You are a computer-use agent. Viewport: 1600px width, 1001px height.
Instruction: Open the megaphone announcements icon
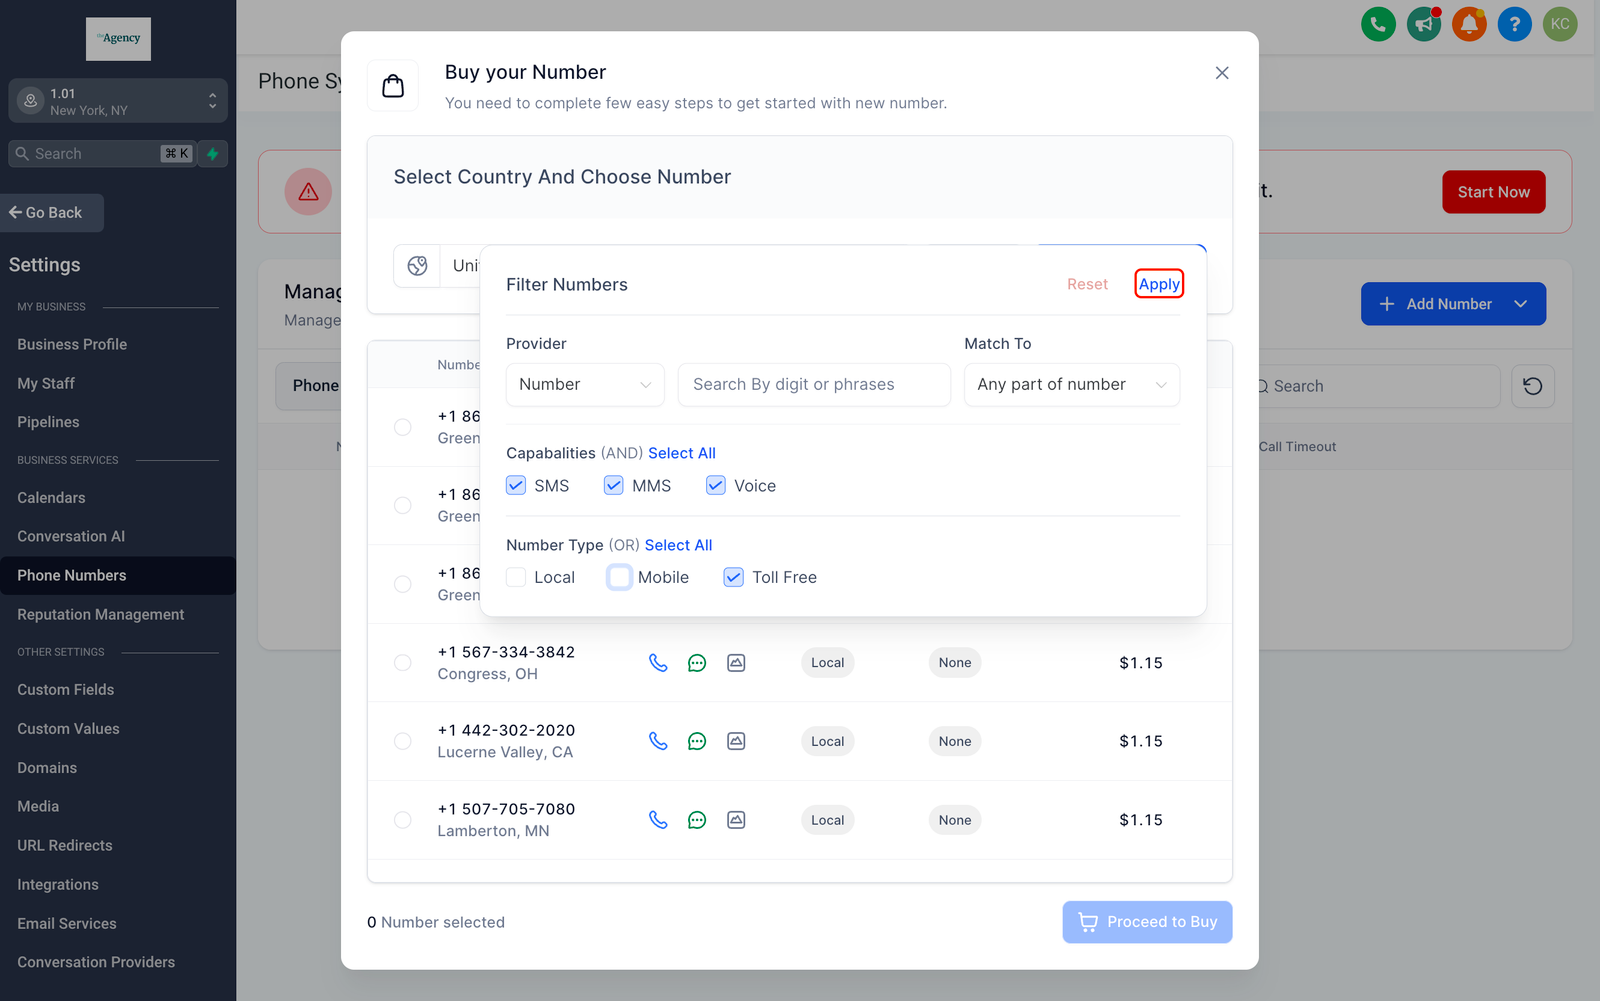coord(1423,24)
